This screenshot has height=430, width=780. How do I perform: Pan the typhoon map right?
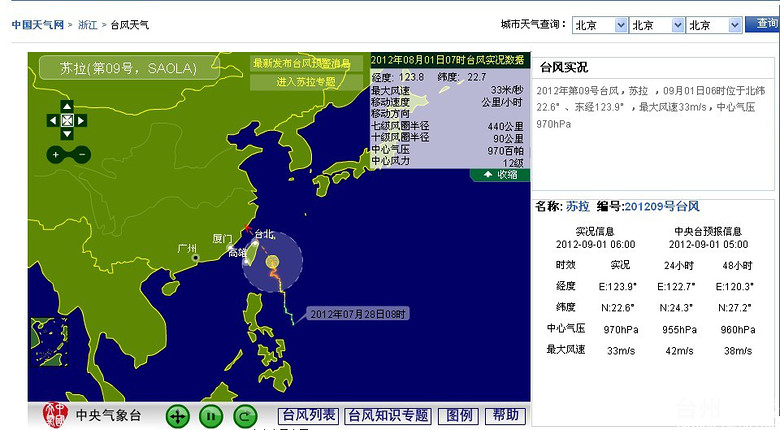[x=81, y=120]
